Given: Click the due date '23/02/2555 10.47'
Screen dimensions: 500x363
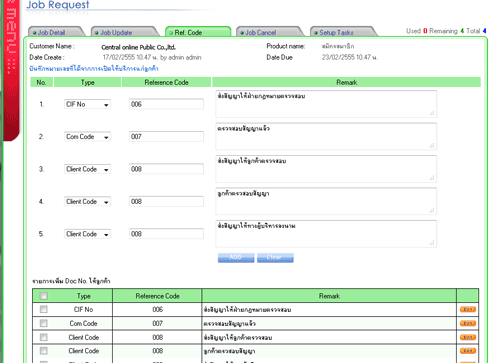Looking at the screenshot, I should (x=346, y=57).
